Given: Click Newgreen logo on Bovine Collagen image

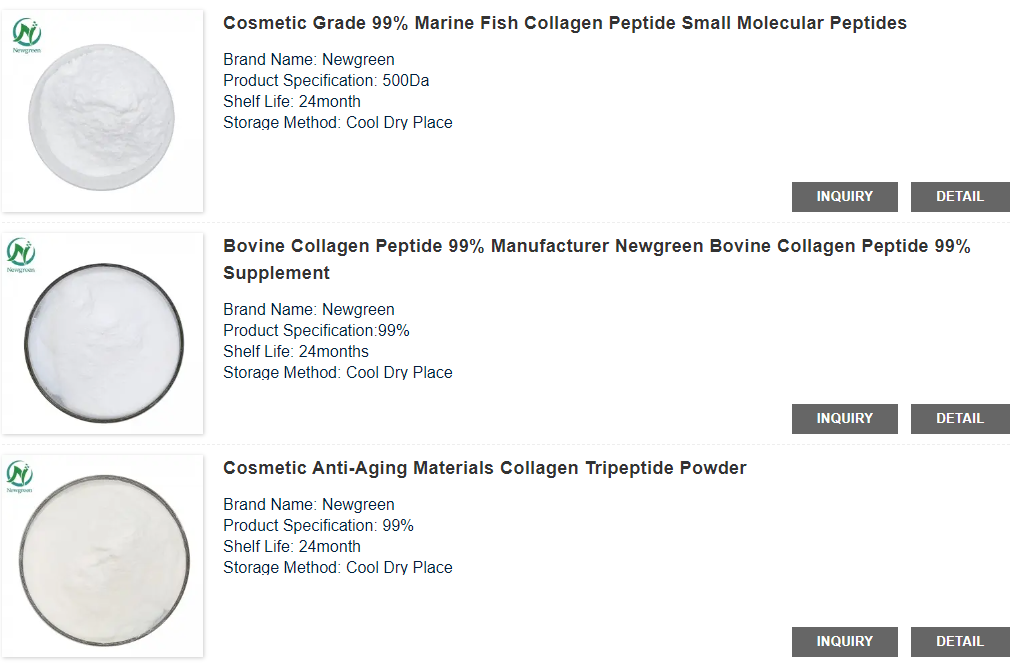Looking at the screenshot, I should click(21, 255).
